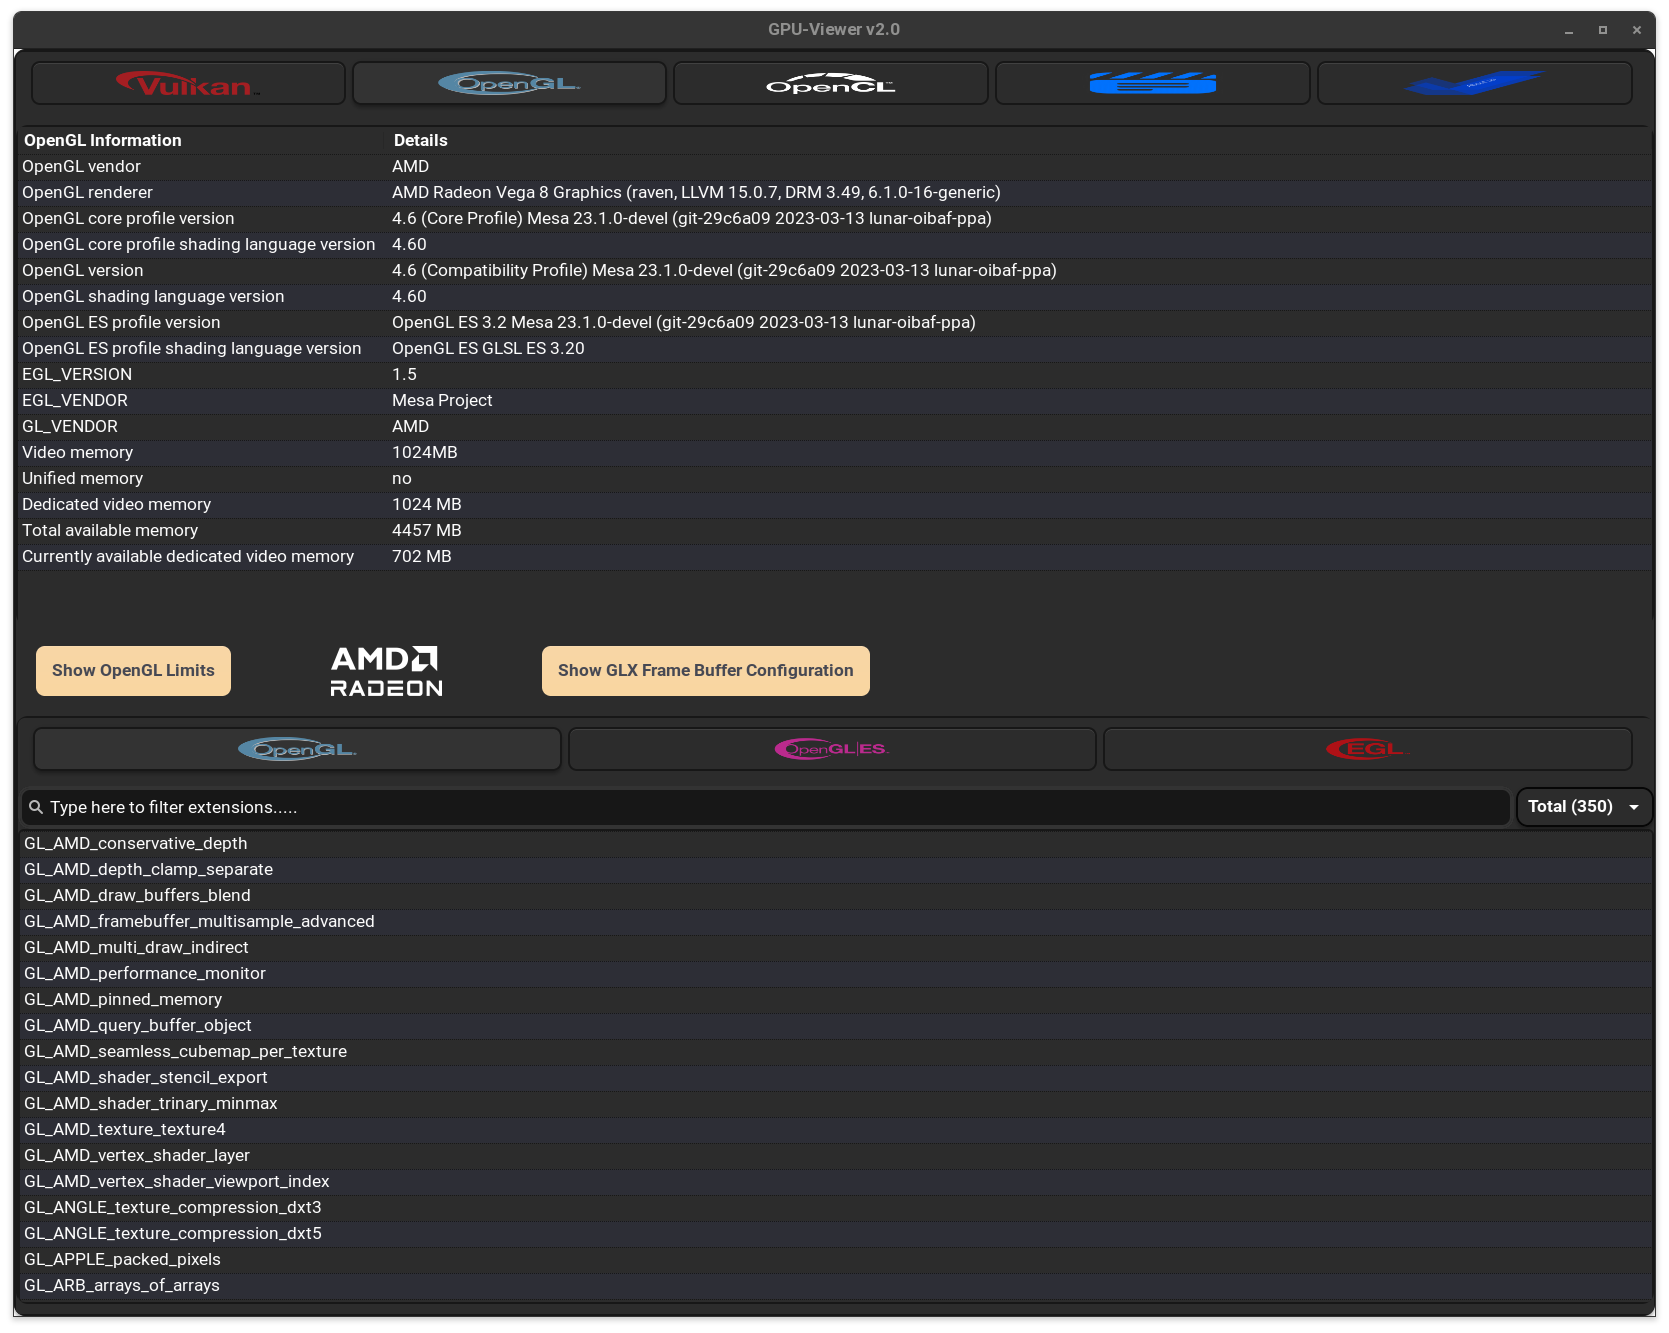Open the OpenCL tab
The image size is (1669, 1333).
(830, 84)
